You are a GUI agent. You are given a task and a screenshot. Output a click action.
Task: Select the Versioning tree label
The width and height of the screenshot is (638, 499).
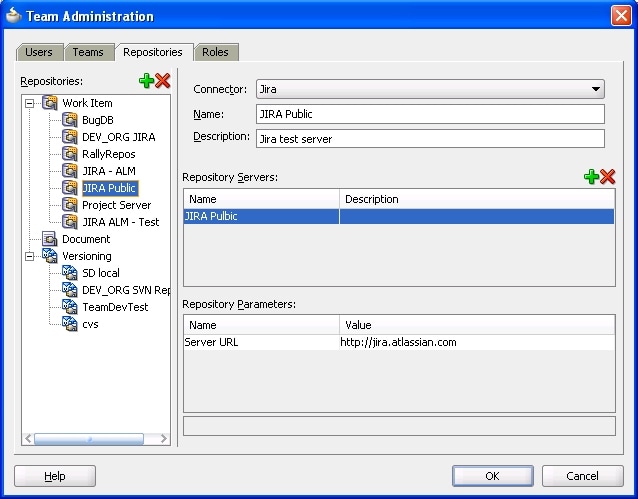[87, 256]
